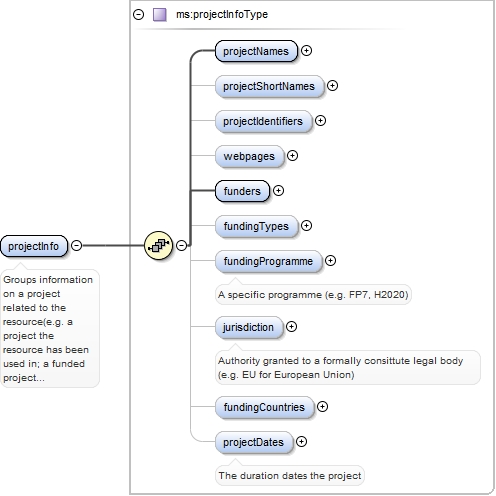Click the purple ms:projectInfoType type icon
496x496 pixels.
click(160, 15)
